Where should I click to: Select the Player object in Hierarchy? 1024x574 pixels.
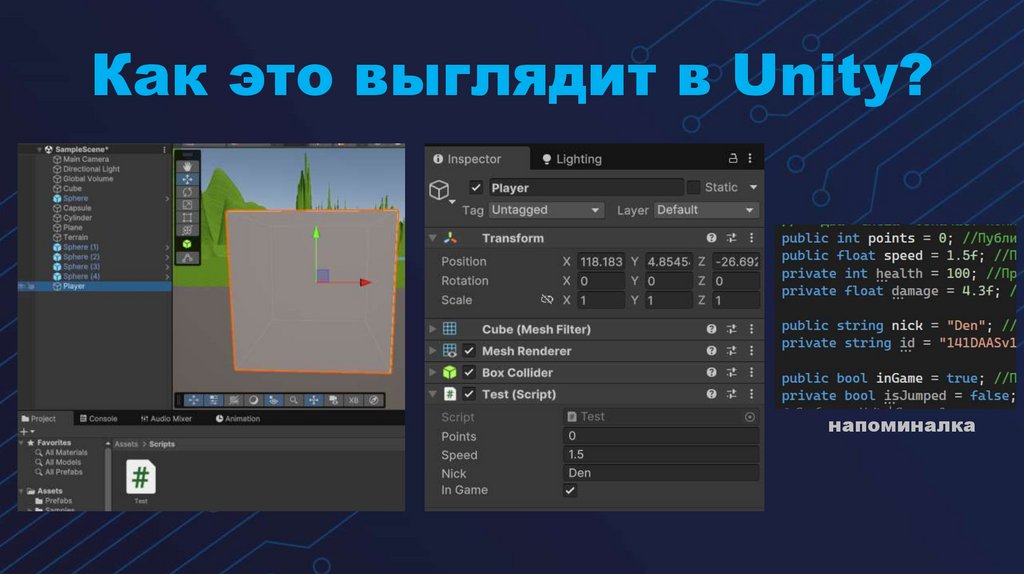point(74,286)
